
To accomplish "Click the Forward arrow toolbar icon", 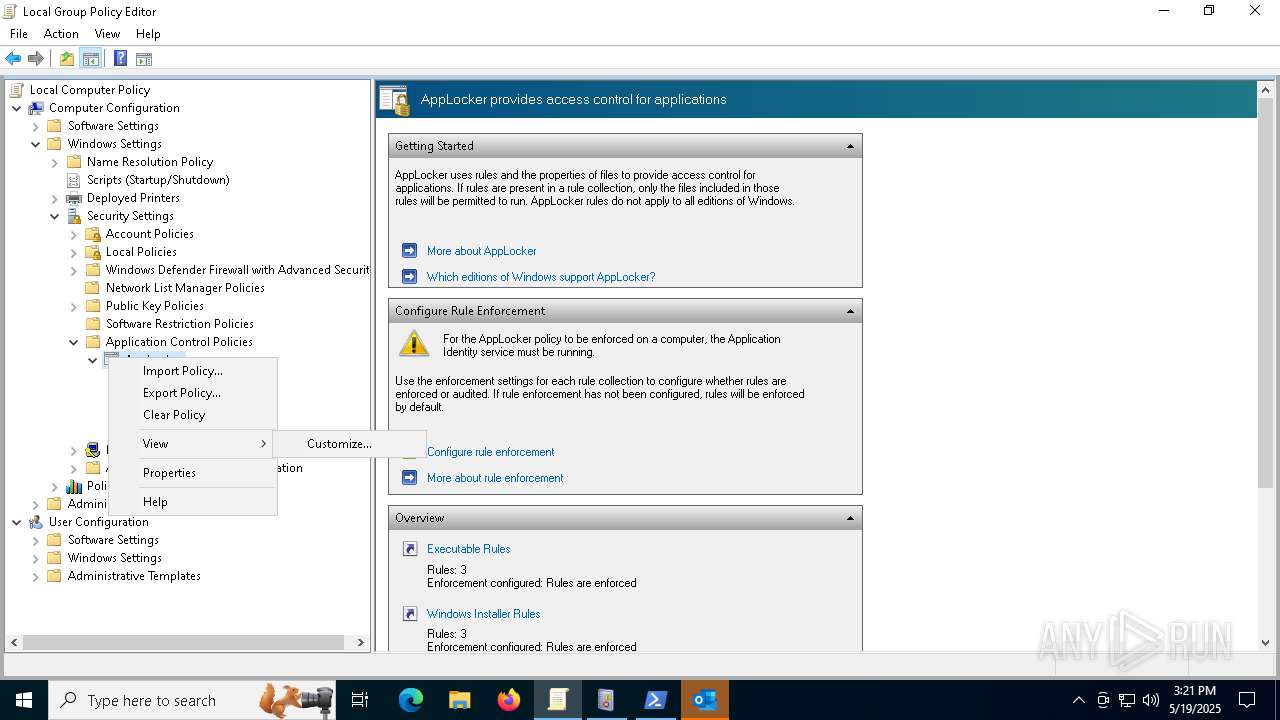I will tap(36, 59).
